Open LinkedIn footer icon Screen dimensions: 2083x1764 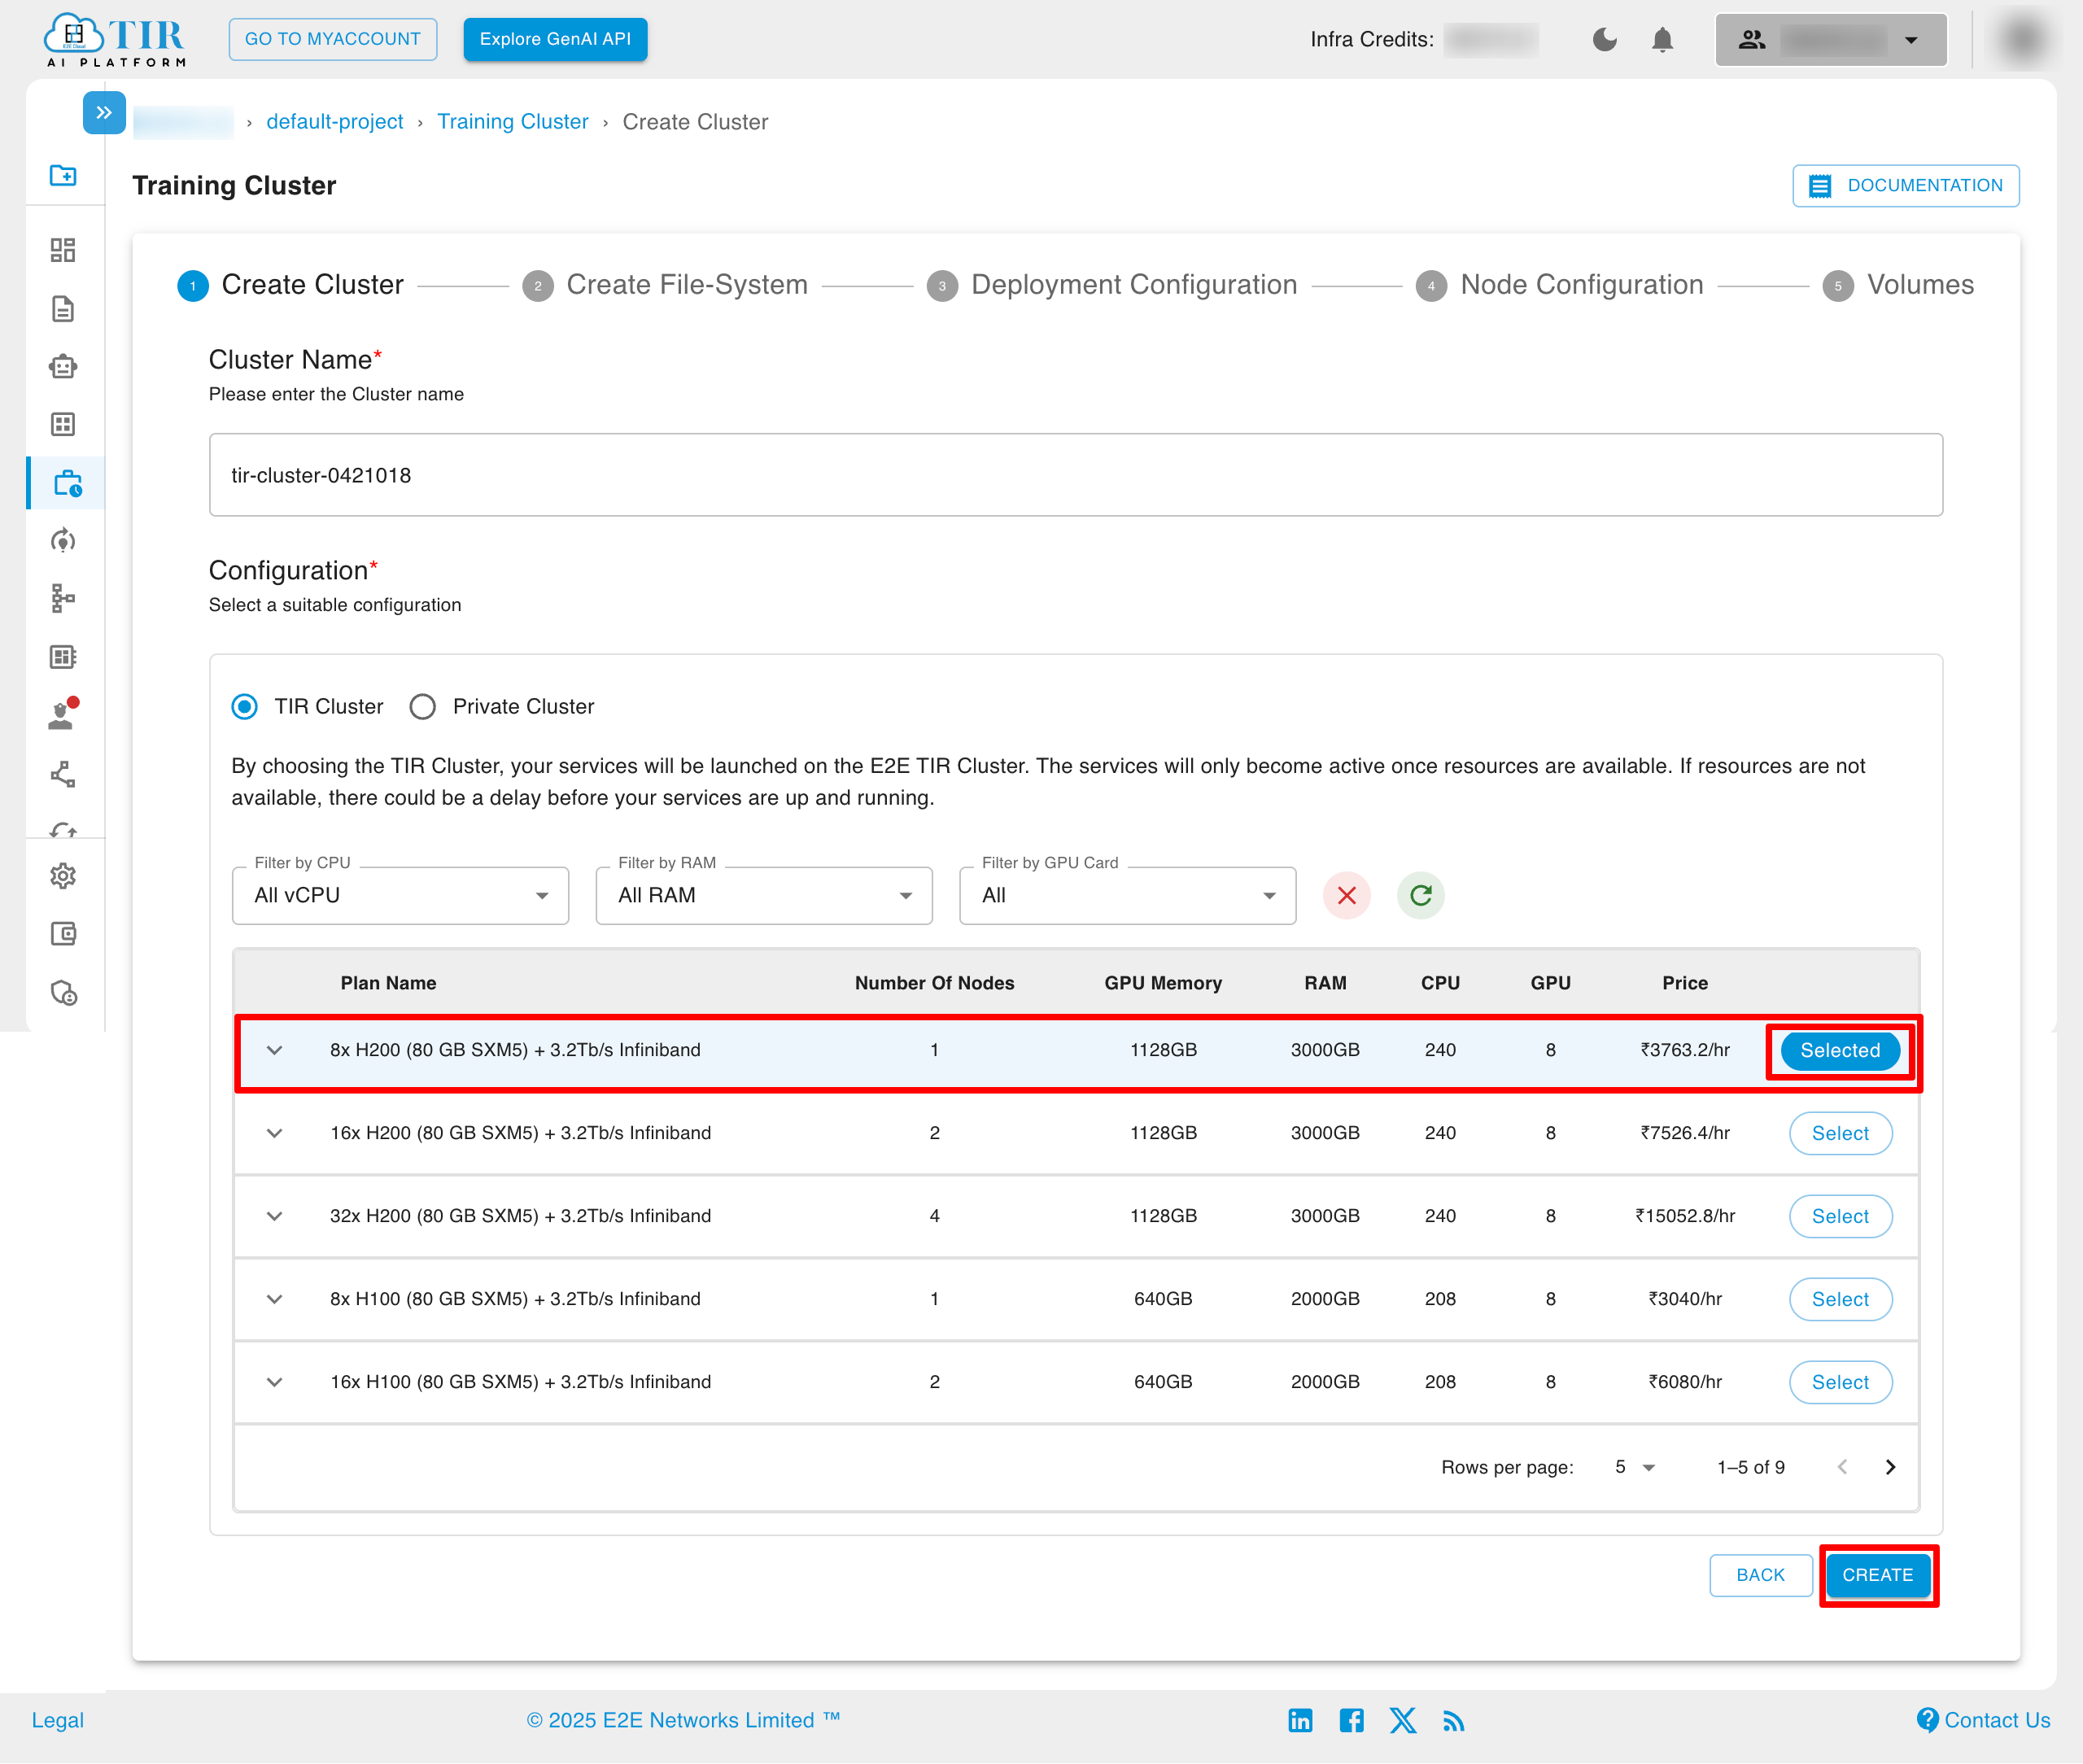(1300, 1720)
